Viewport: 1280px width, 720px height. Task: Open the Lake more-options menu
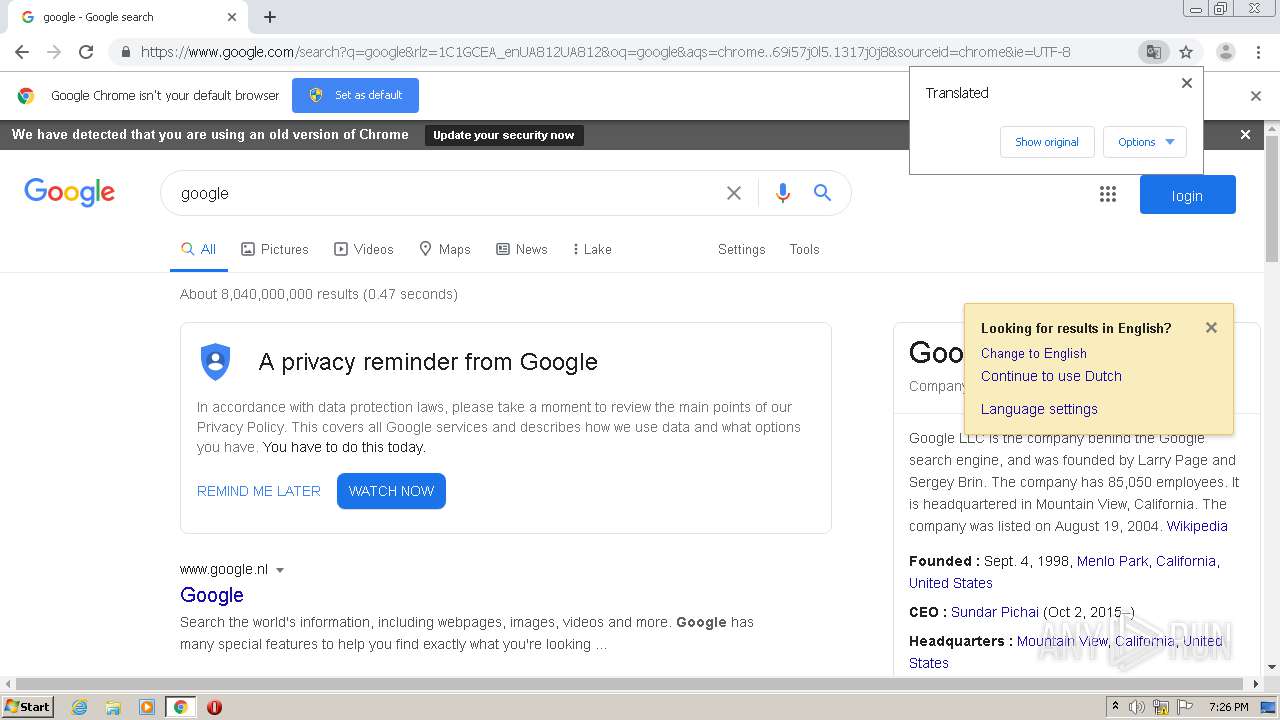(592, 249)
